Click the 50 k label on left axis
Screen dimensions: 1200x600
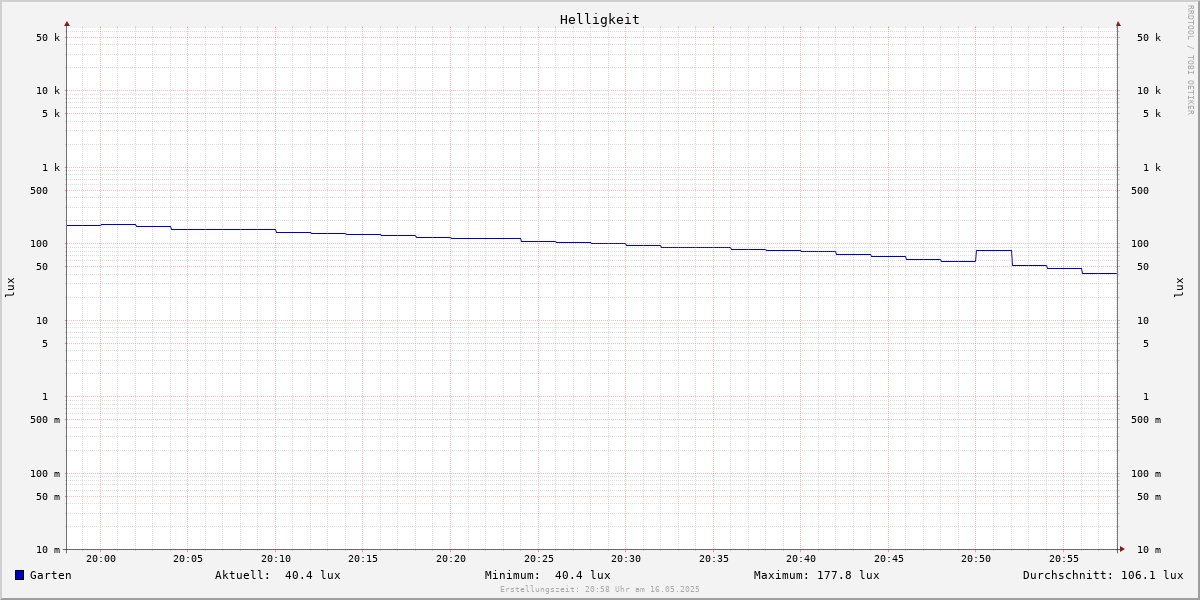[x=48, y=38]
